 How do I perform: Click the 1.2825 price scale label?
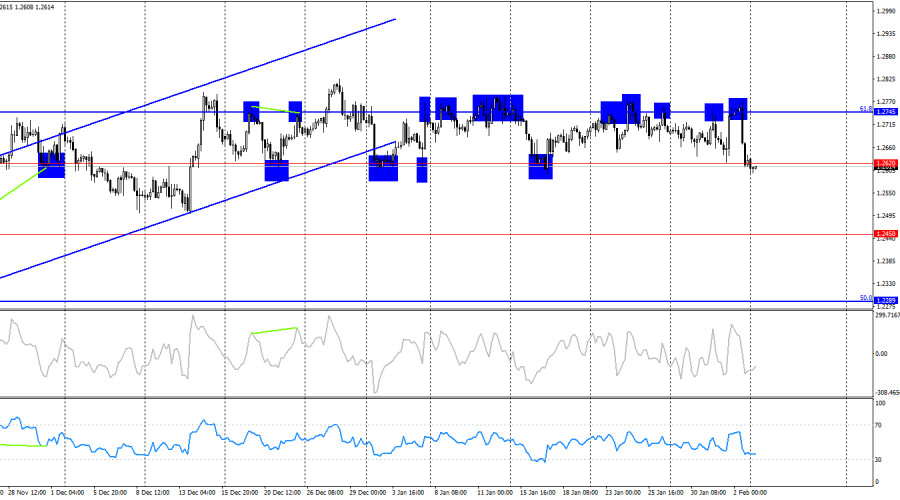pyautogui.click(x=886, y=79)
